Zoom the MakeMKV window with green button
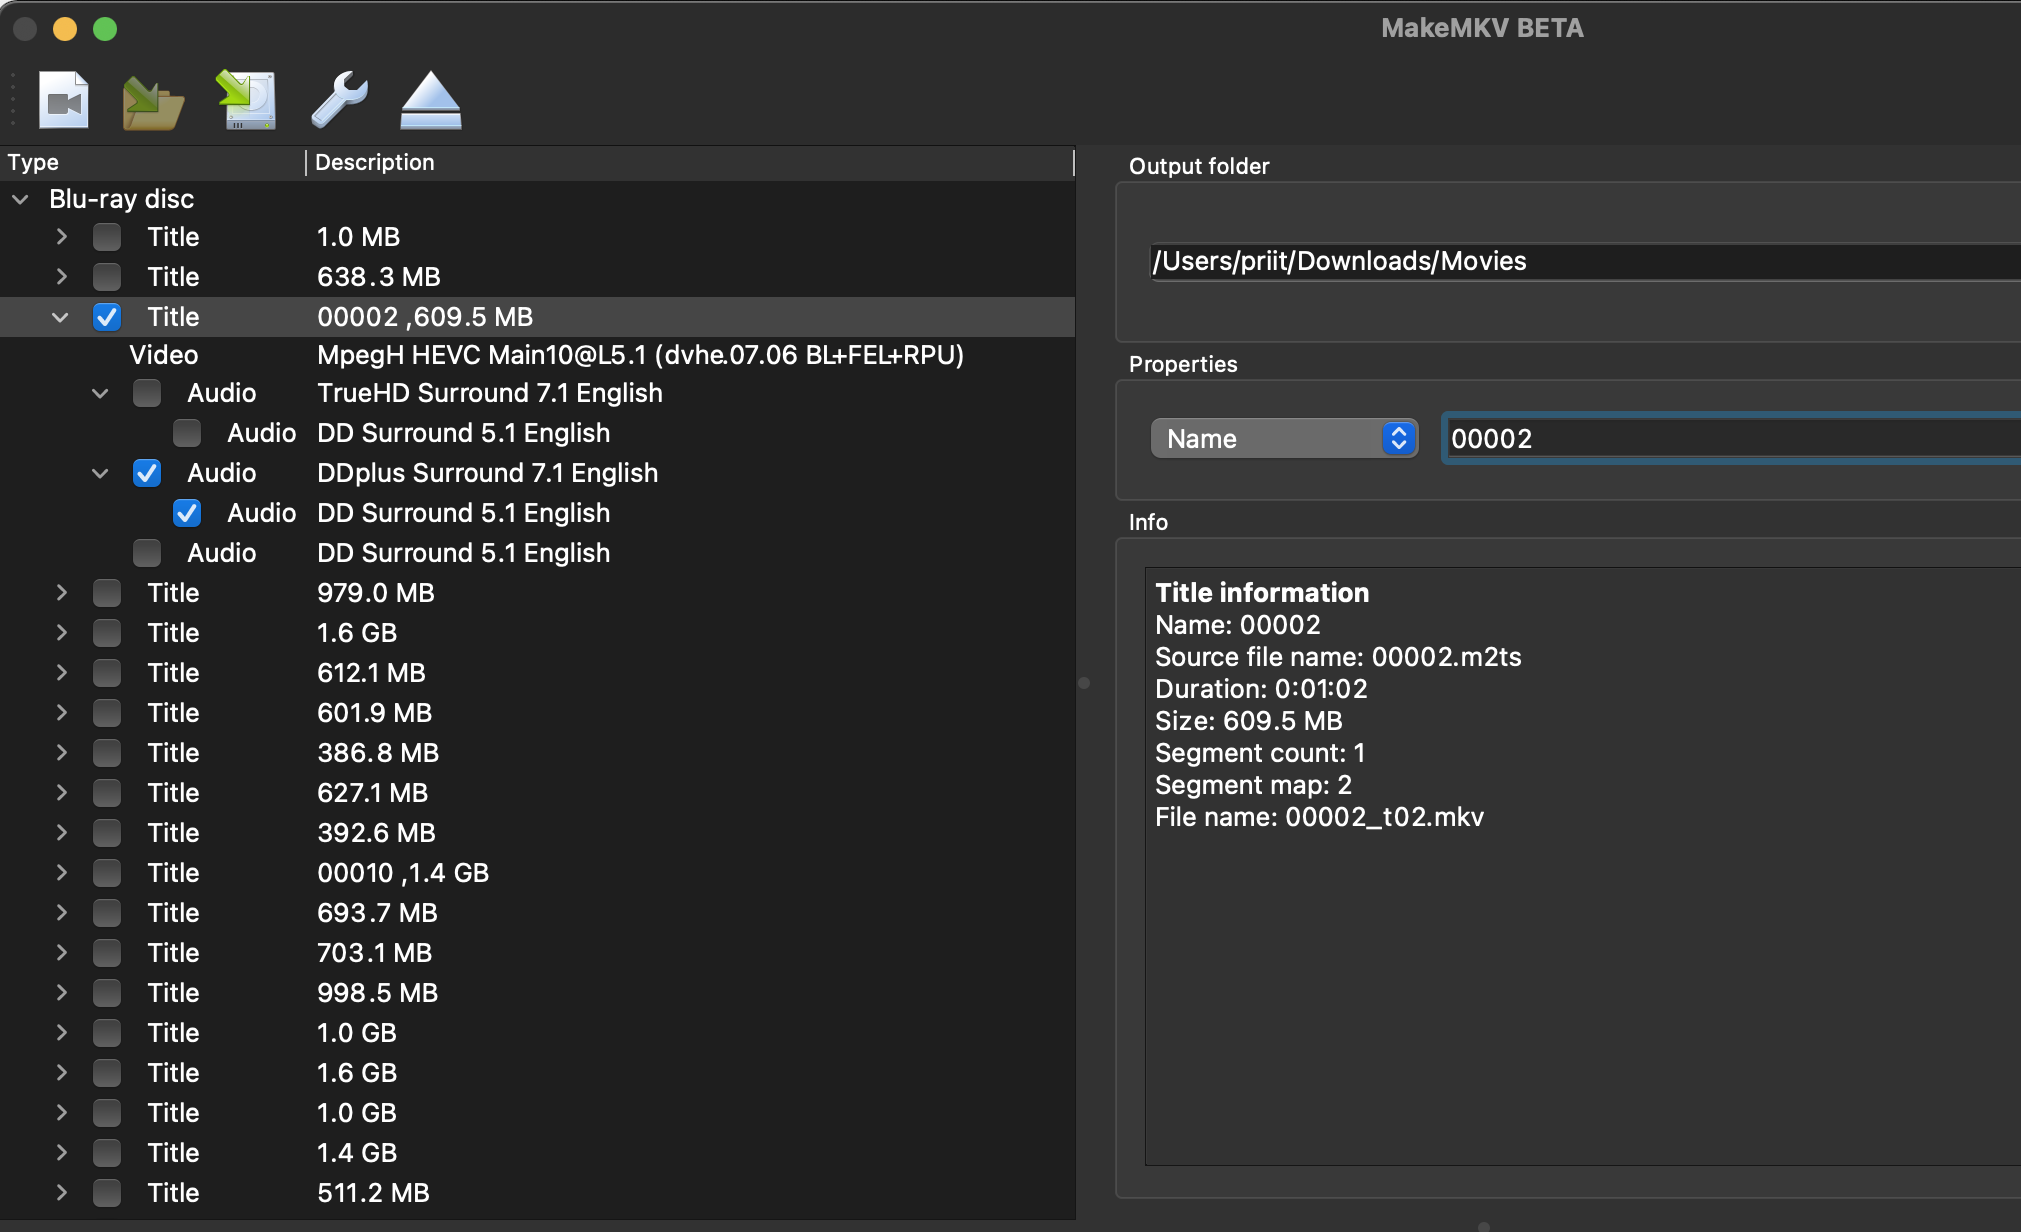Screen dimensions: 2021x1232 [105, 29]
